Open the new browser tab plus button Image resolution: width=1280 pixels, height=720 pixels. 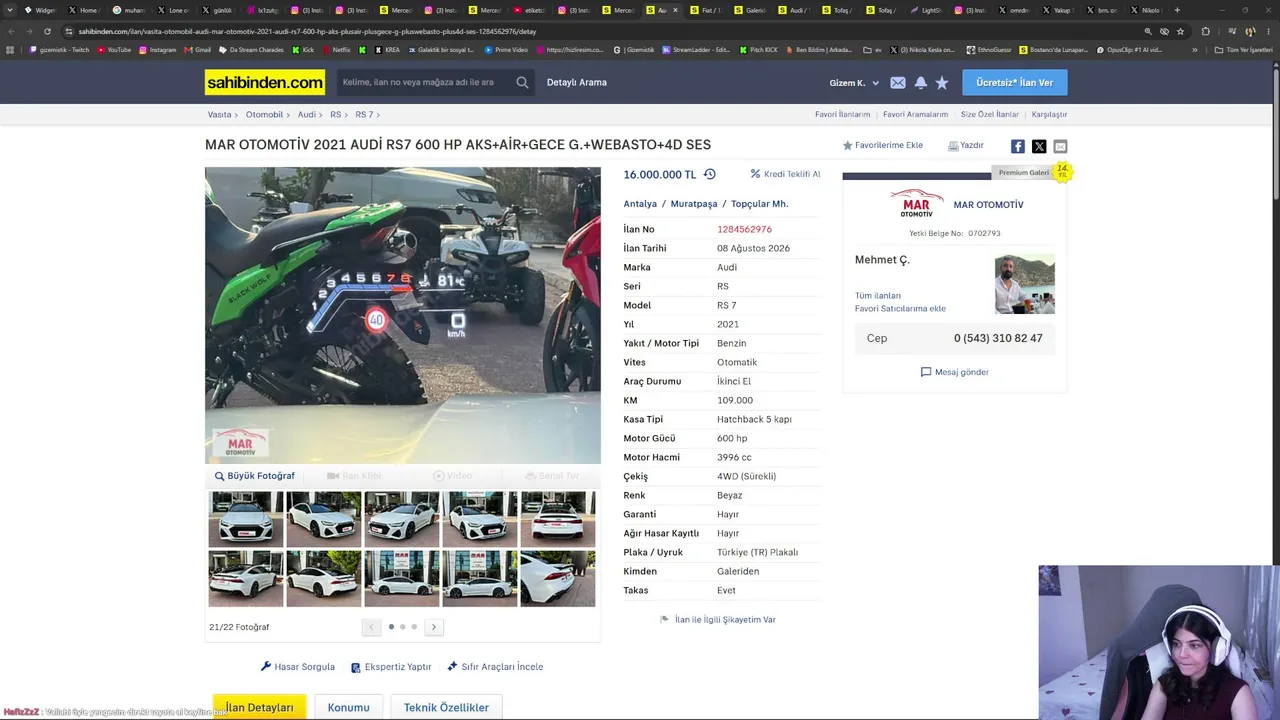pos(1177,10)
